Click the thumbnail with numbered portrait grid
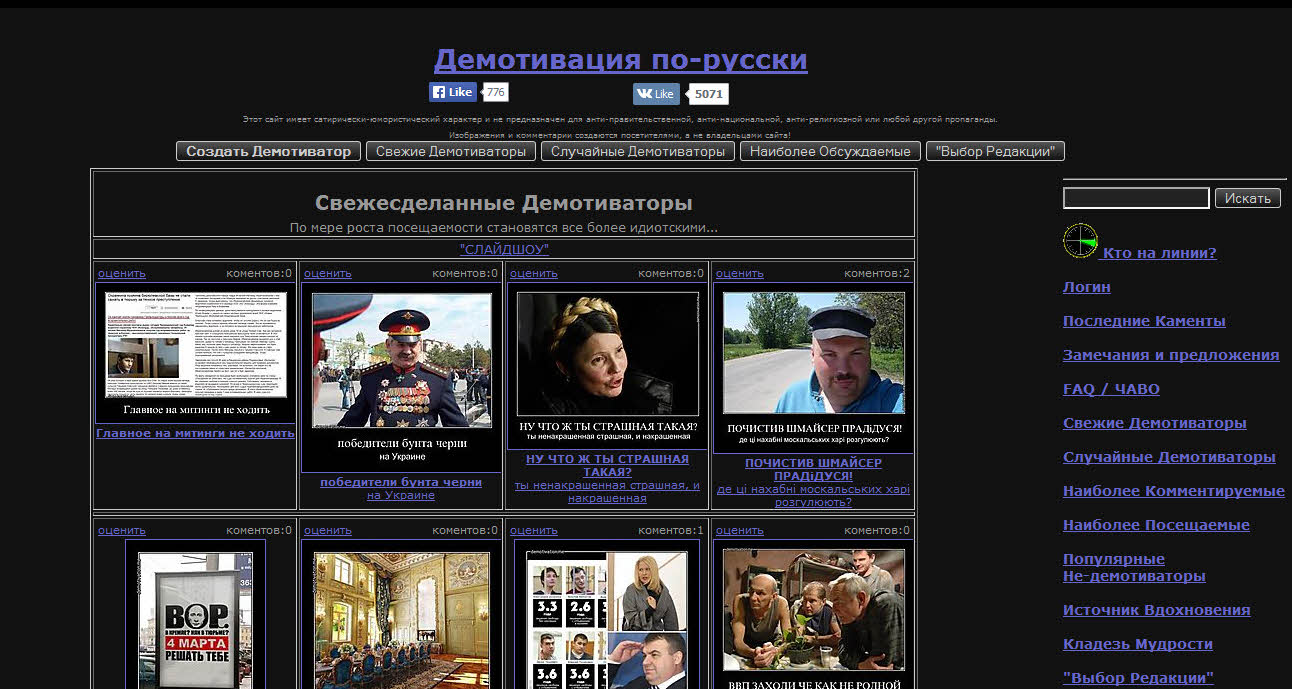Screen dimensions: 1292x689 [x=607, y=614]
